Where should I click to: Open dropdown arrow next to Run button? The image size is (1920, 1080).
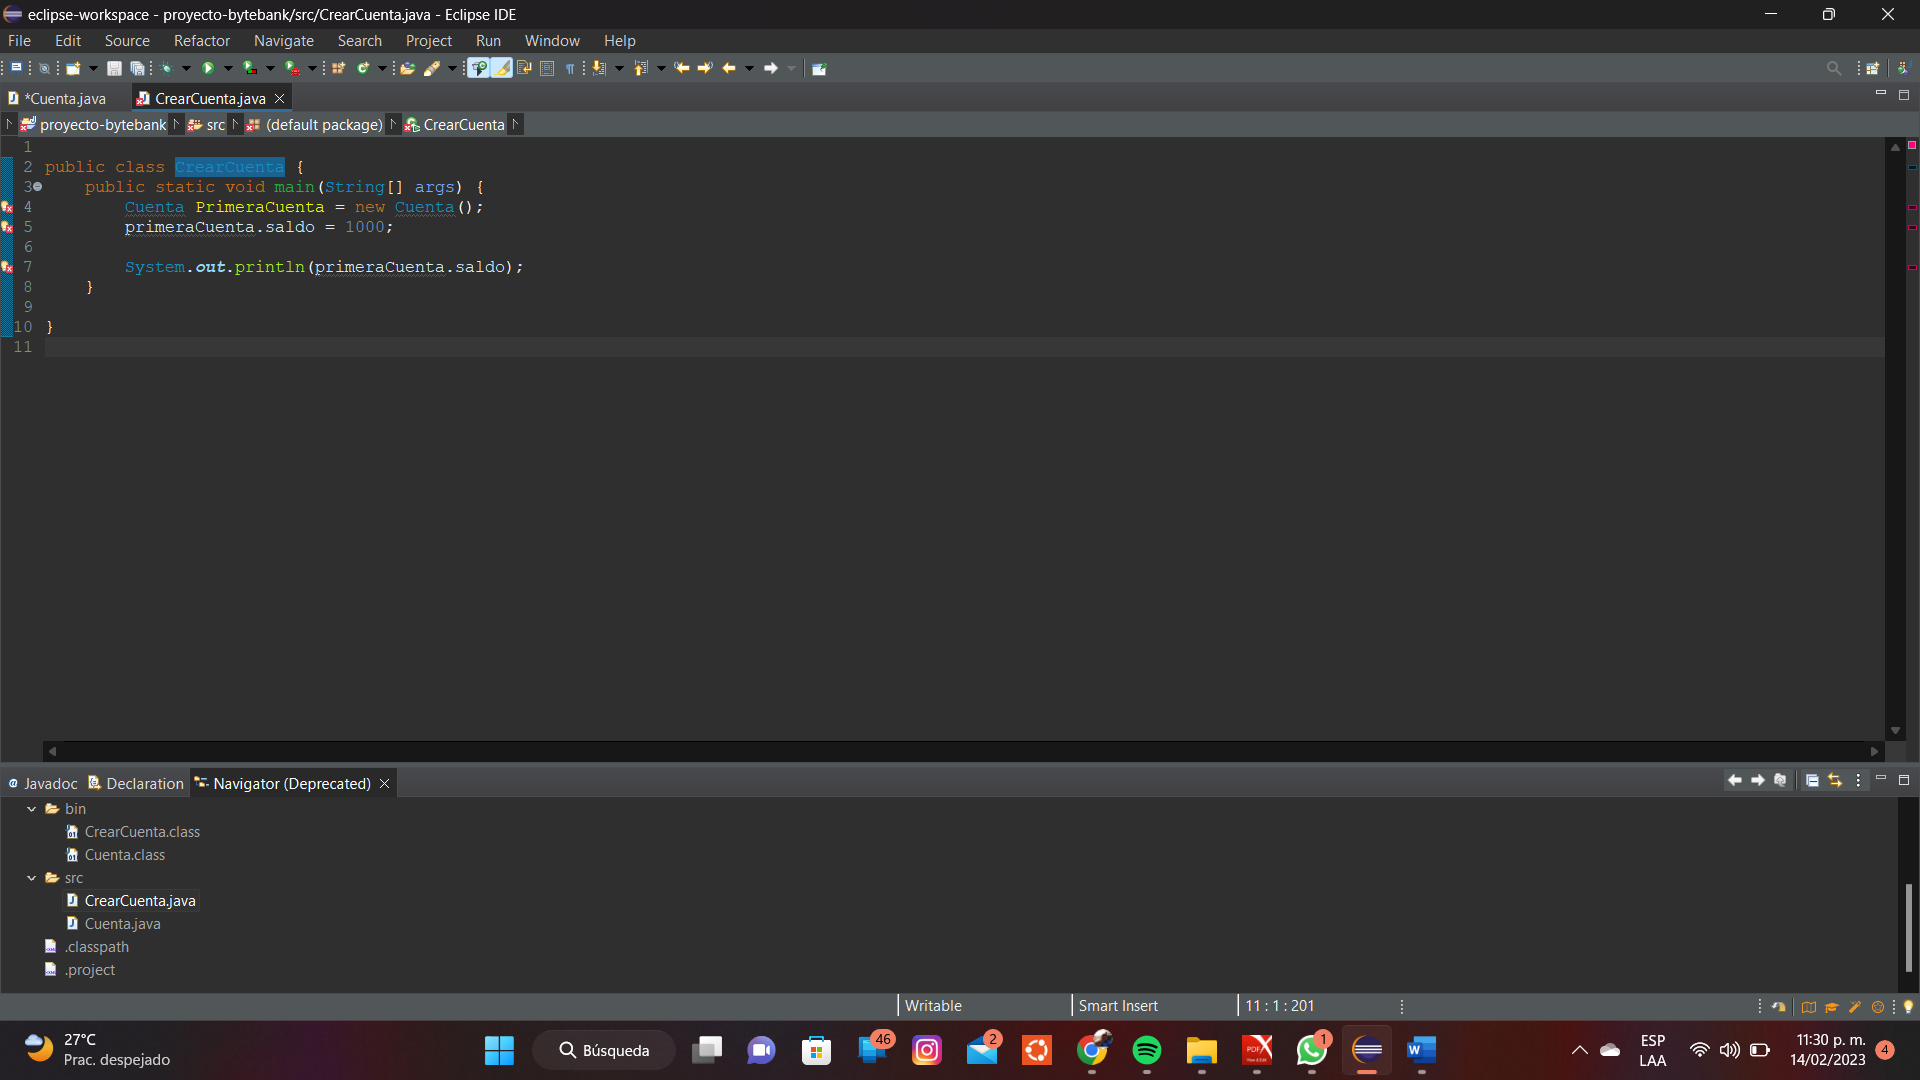(228, 68)
